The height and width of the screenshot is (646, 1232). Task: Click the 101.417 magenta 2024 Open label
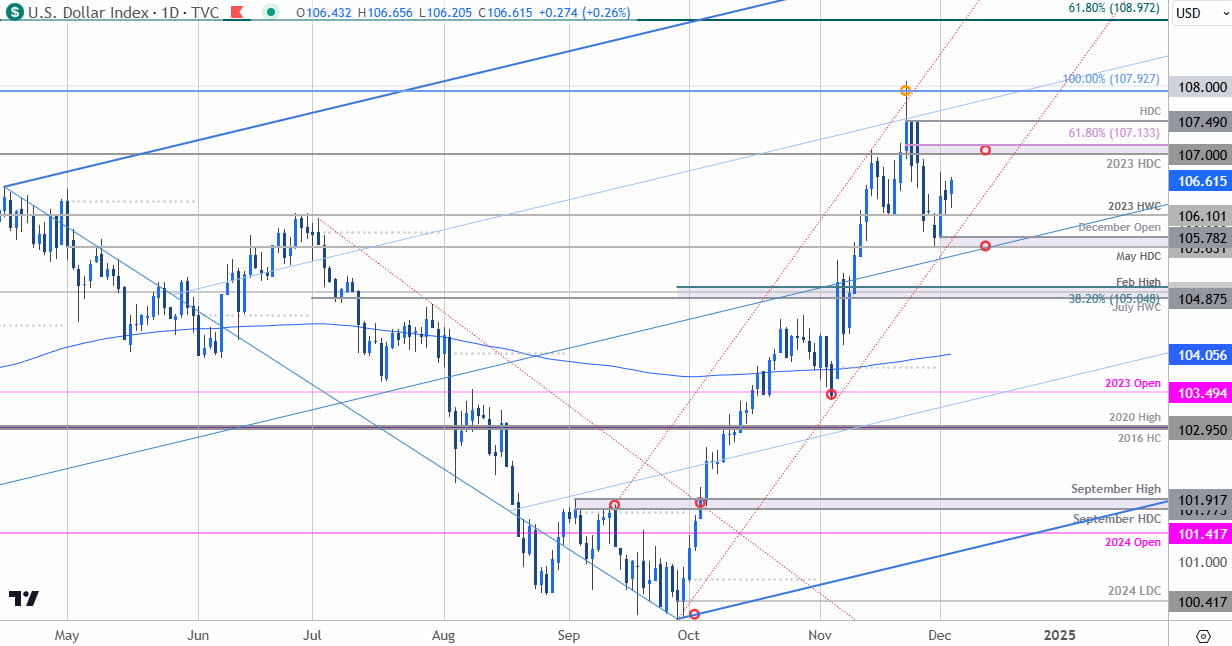[1199, 534]
